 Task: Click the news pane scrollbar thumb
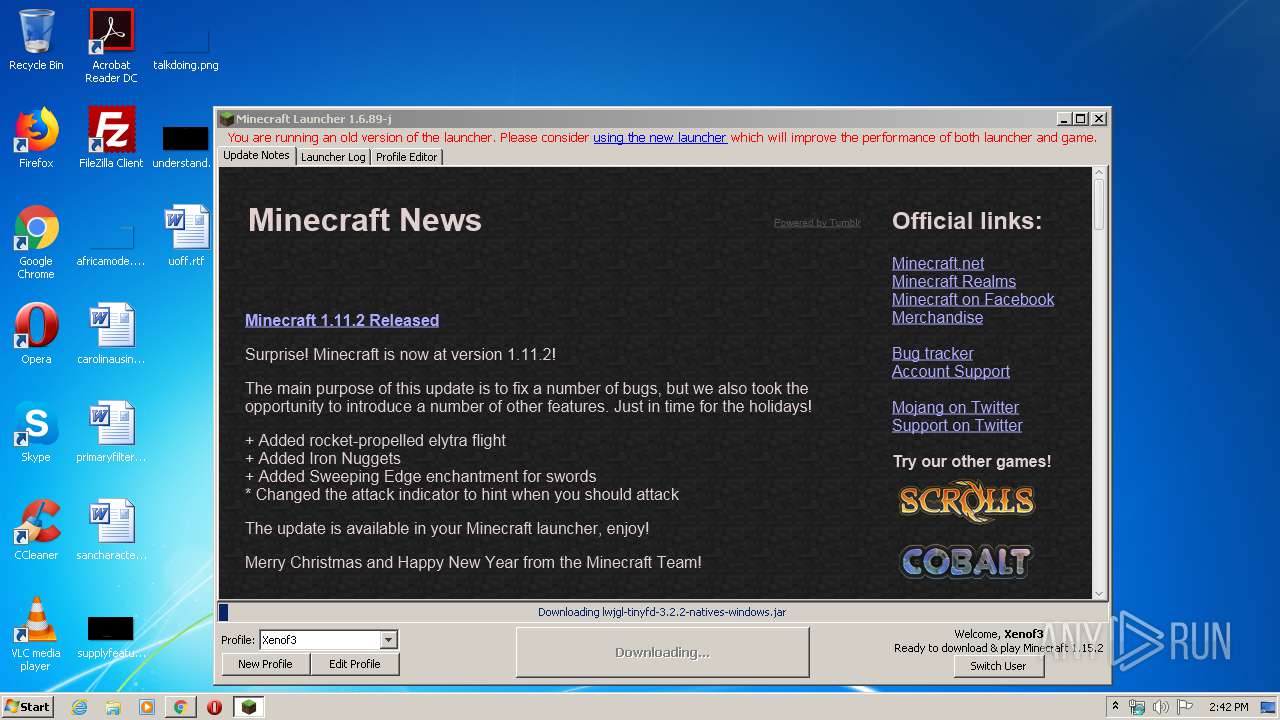pos(1099,205)
